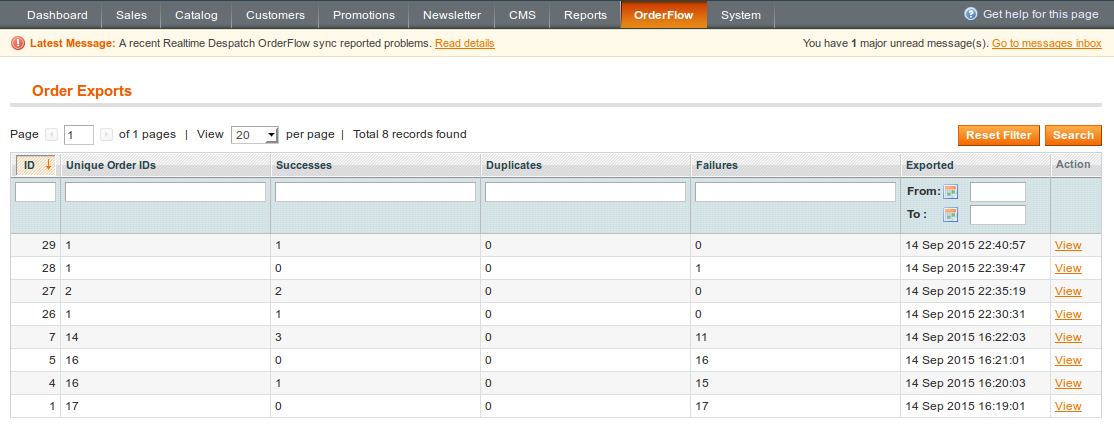Go to messages inbox link
The width and height of the screenshot is (1114, 435).
[x=1047, y=43]
